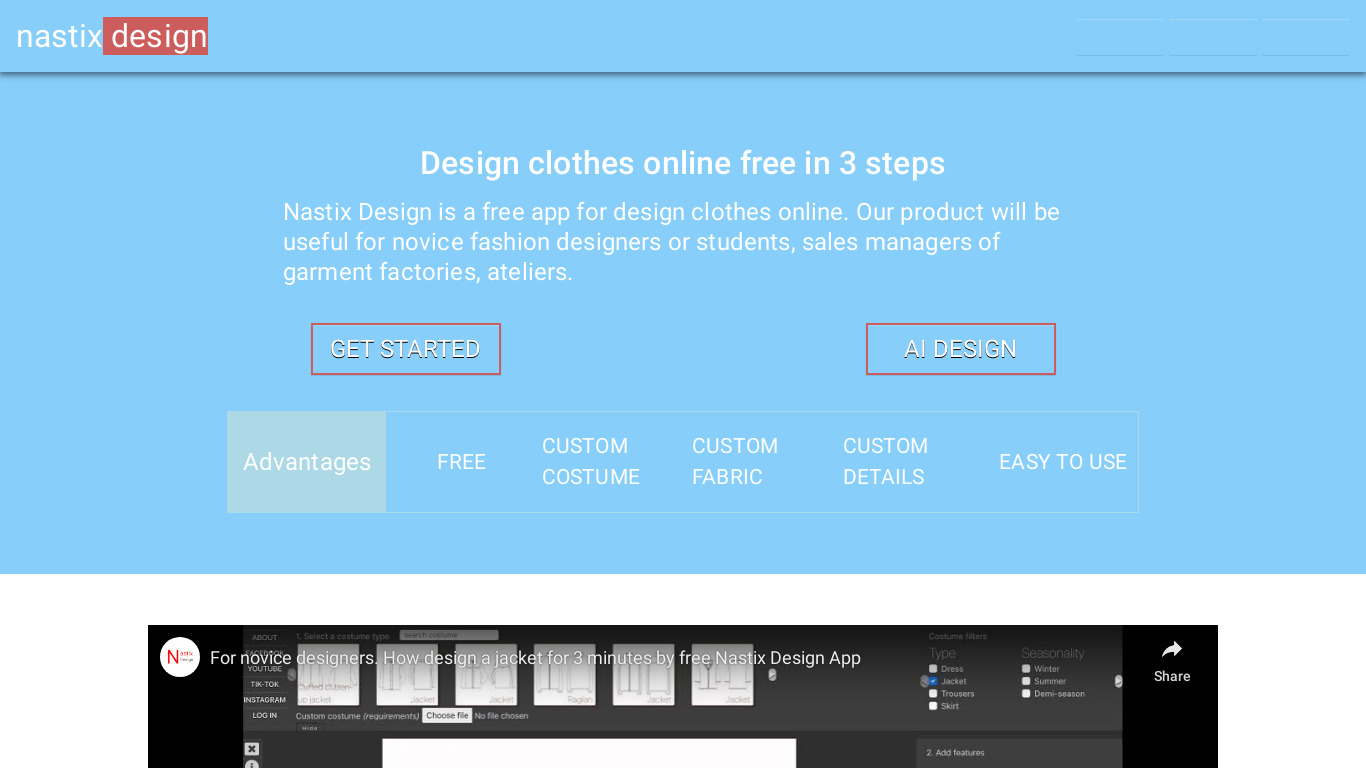The image size is (1366, 768).
Task: Click the Winter checkbox in the video preview
Action: click(1026, 669)
